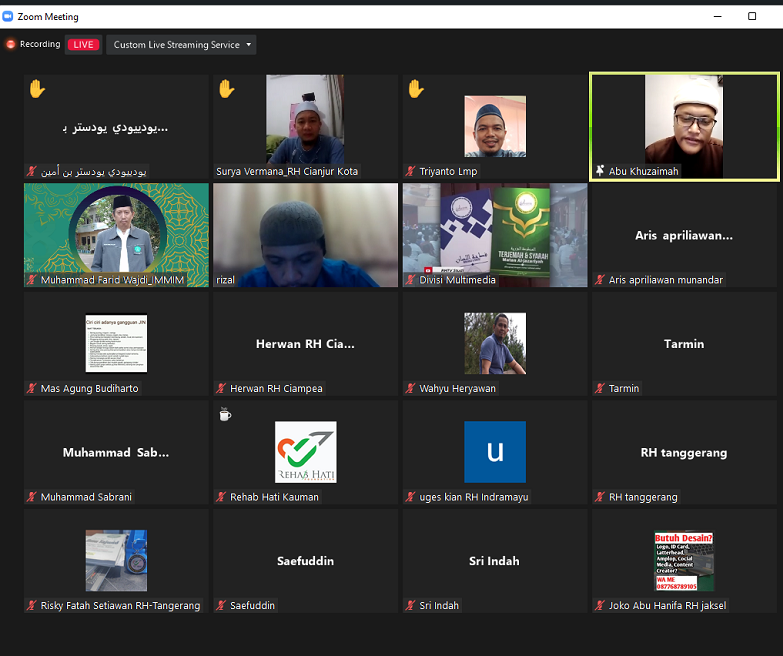This screenshot has width=783, height=656.
Task: Click the 'Muhammad Sab...' center name text
Action: click(x=116, y=452)
